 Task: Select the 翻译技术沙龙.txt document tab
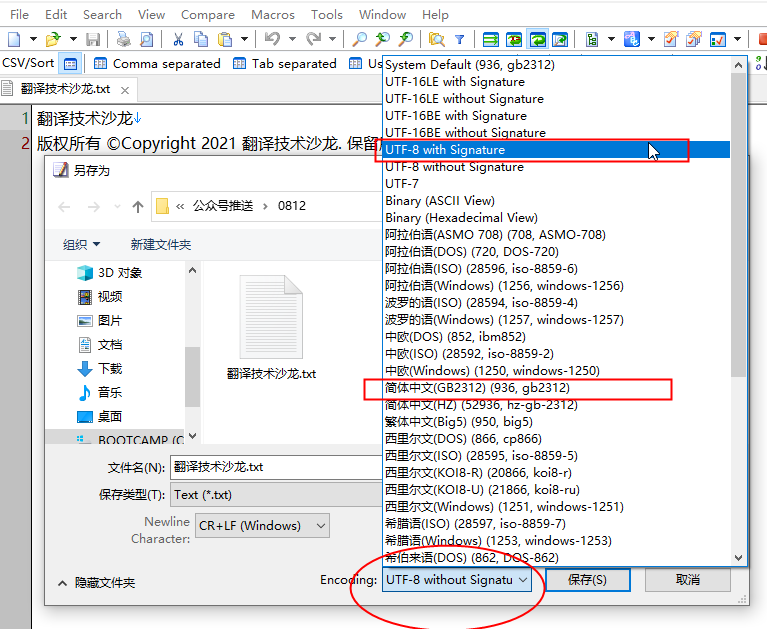point(66,90)
